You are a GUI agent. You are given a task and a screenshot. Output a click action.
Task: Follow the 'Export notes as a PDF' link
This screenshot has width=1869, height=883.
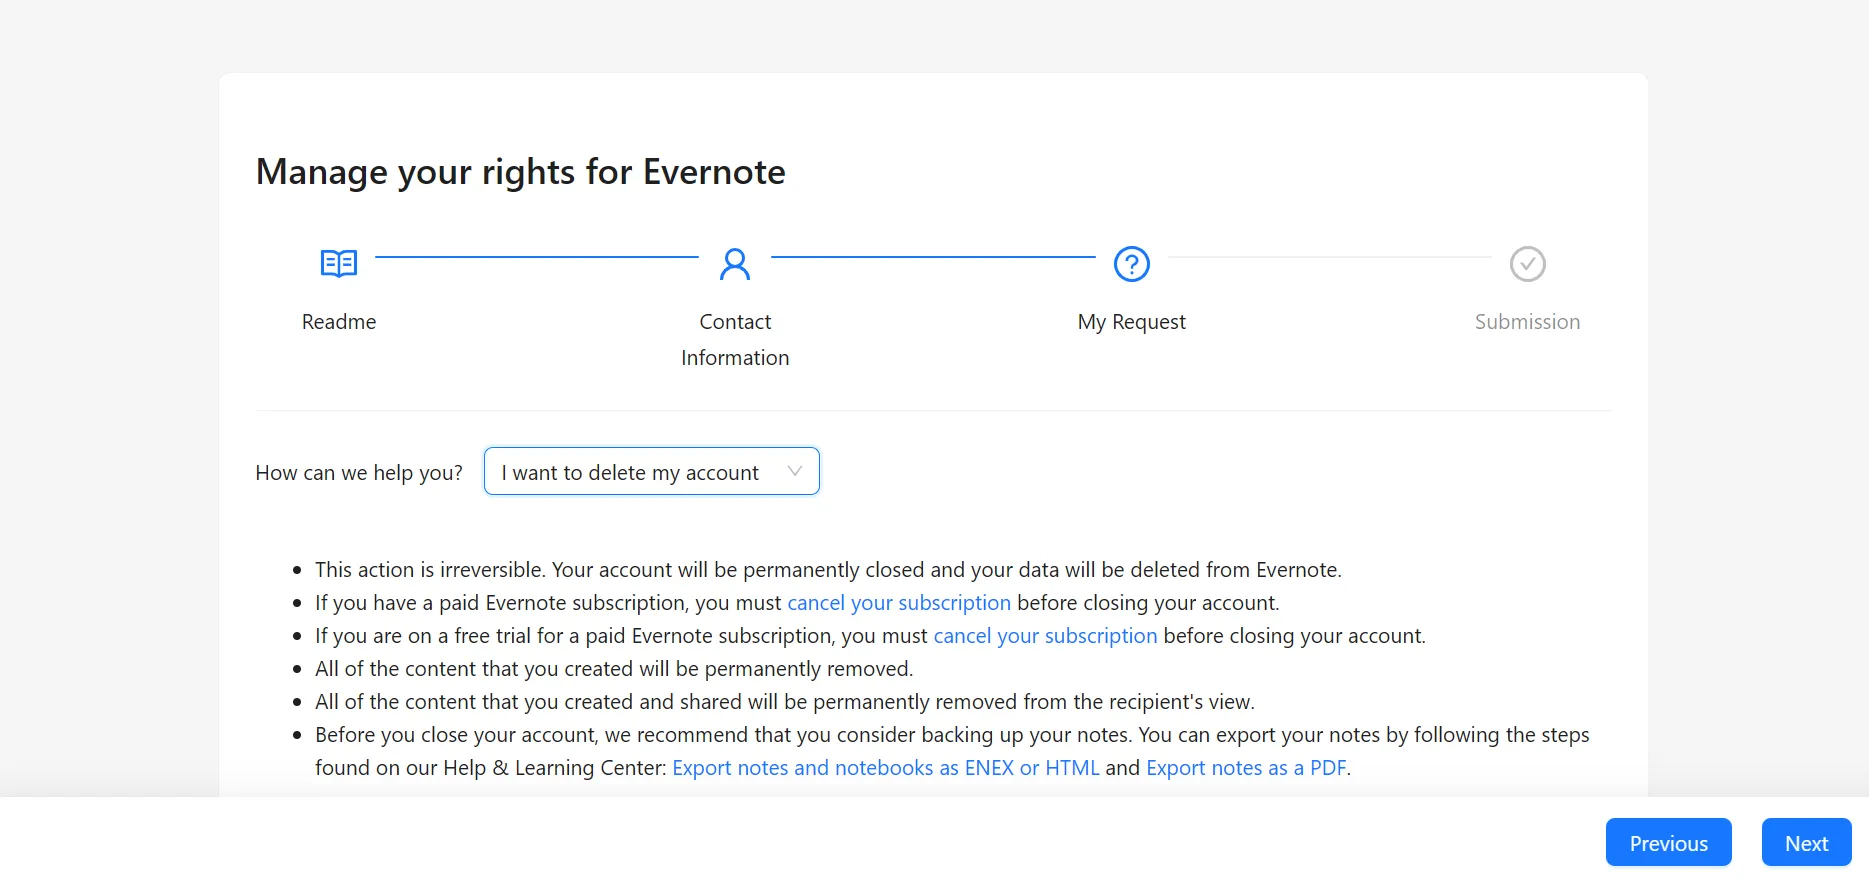click(x=1246, y=768)
